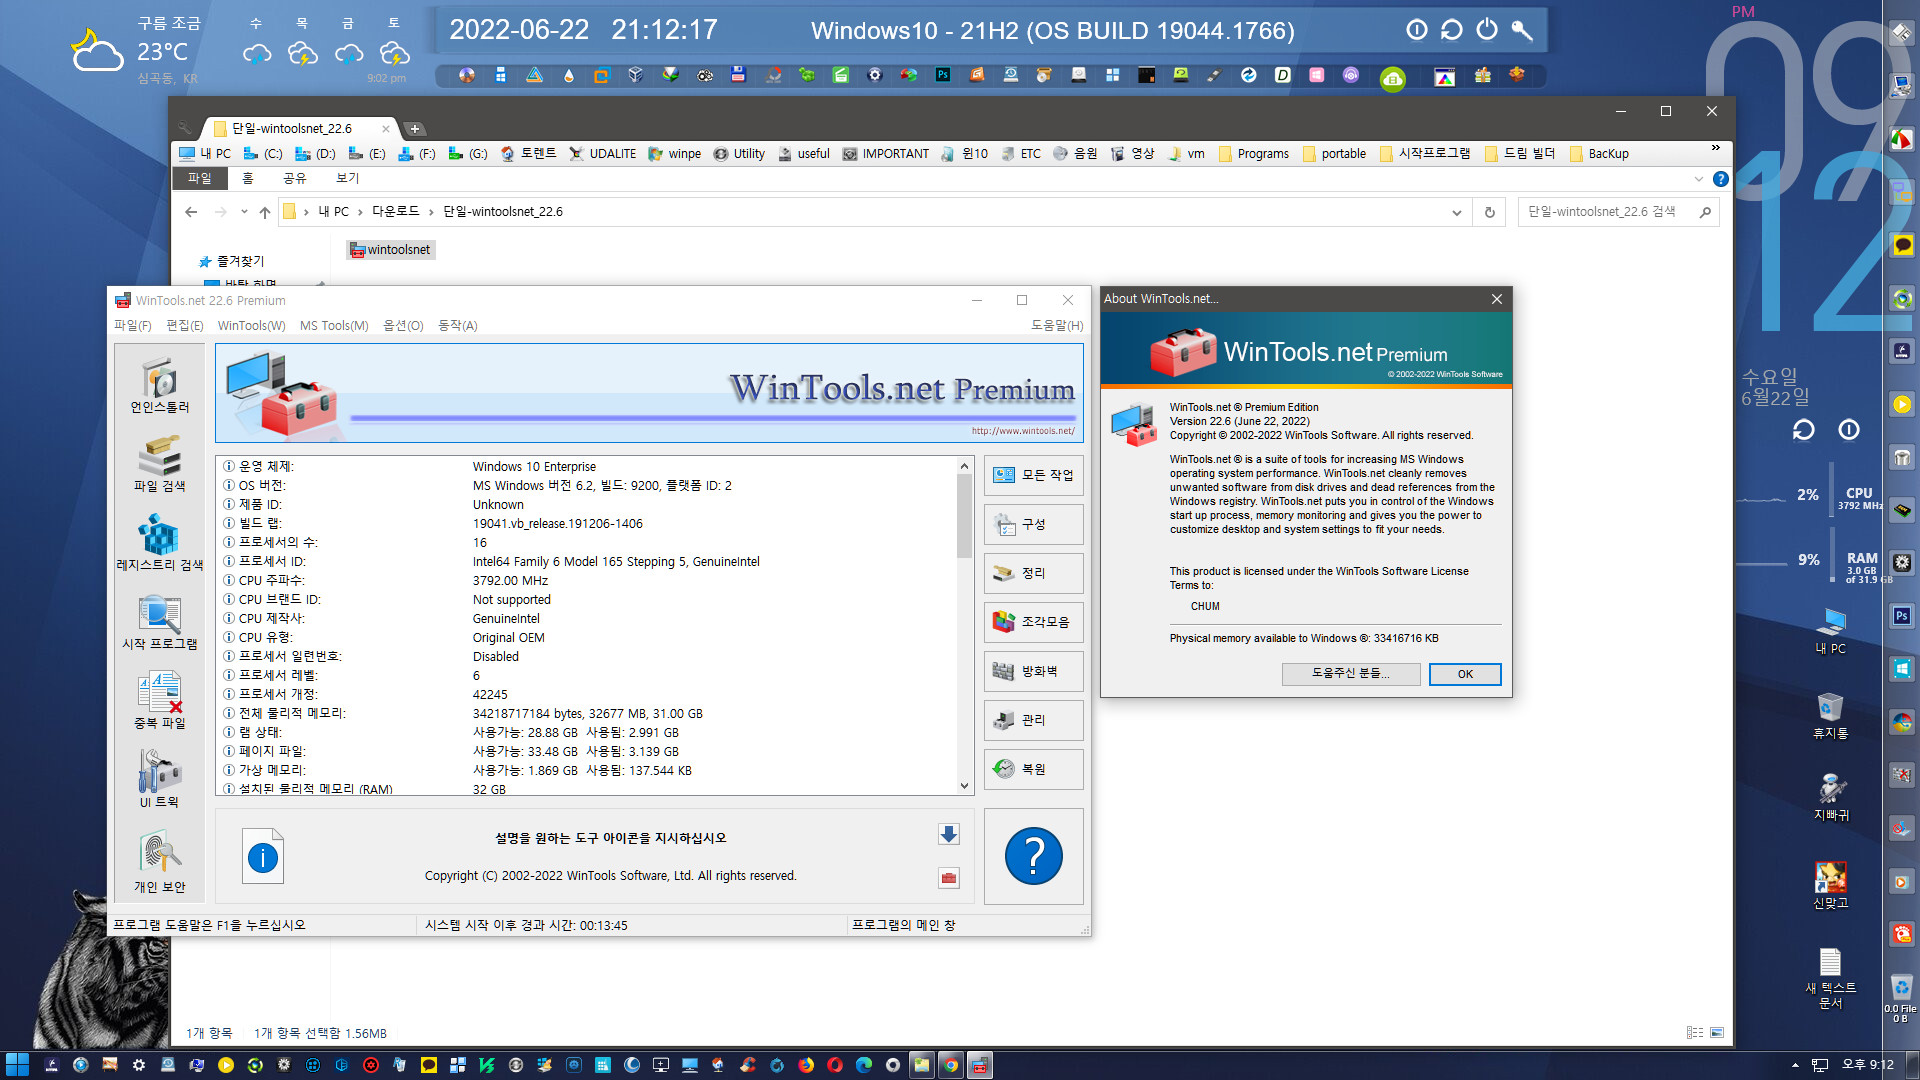Switch Explorer to details view

[1695, 1033]
